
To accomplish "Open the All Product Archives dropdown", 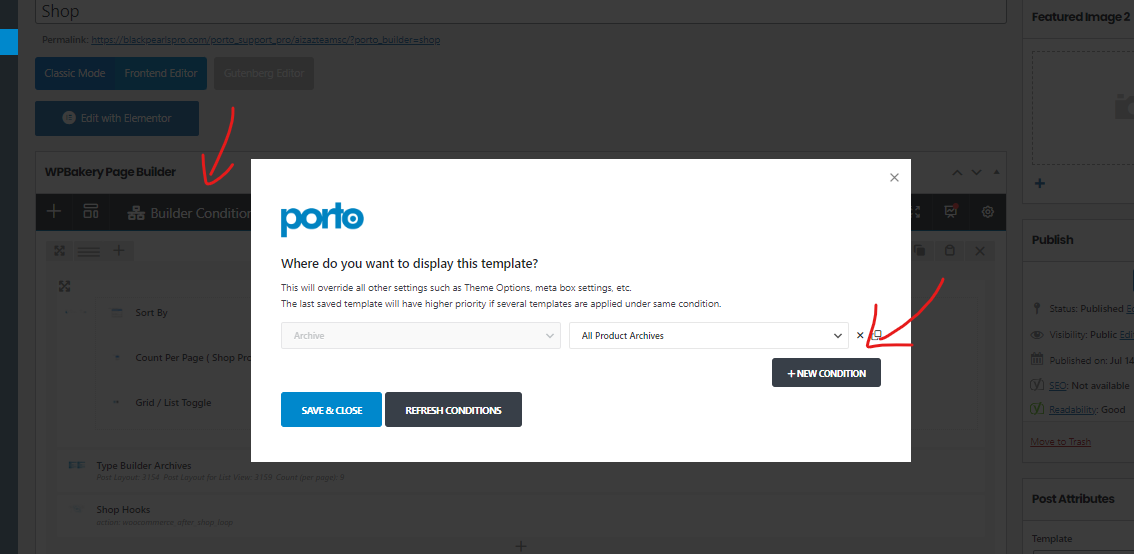I will tap(709, 336).
